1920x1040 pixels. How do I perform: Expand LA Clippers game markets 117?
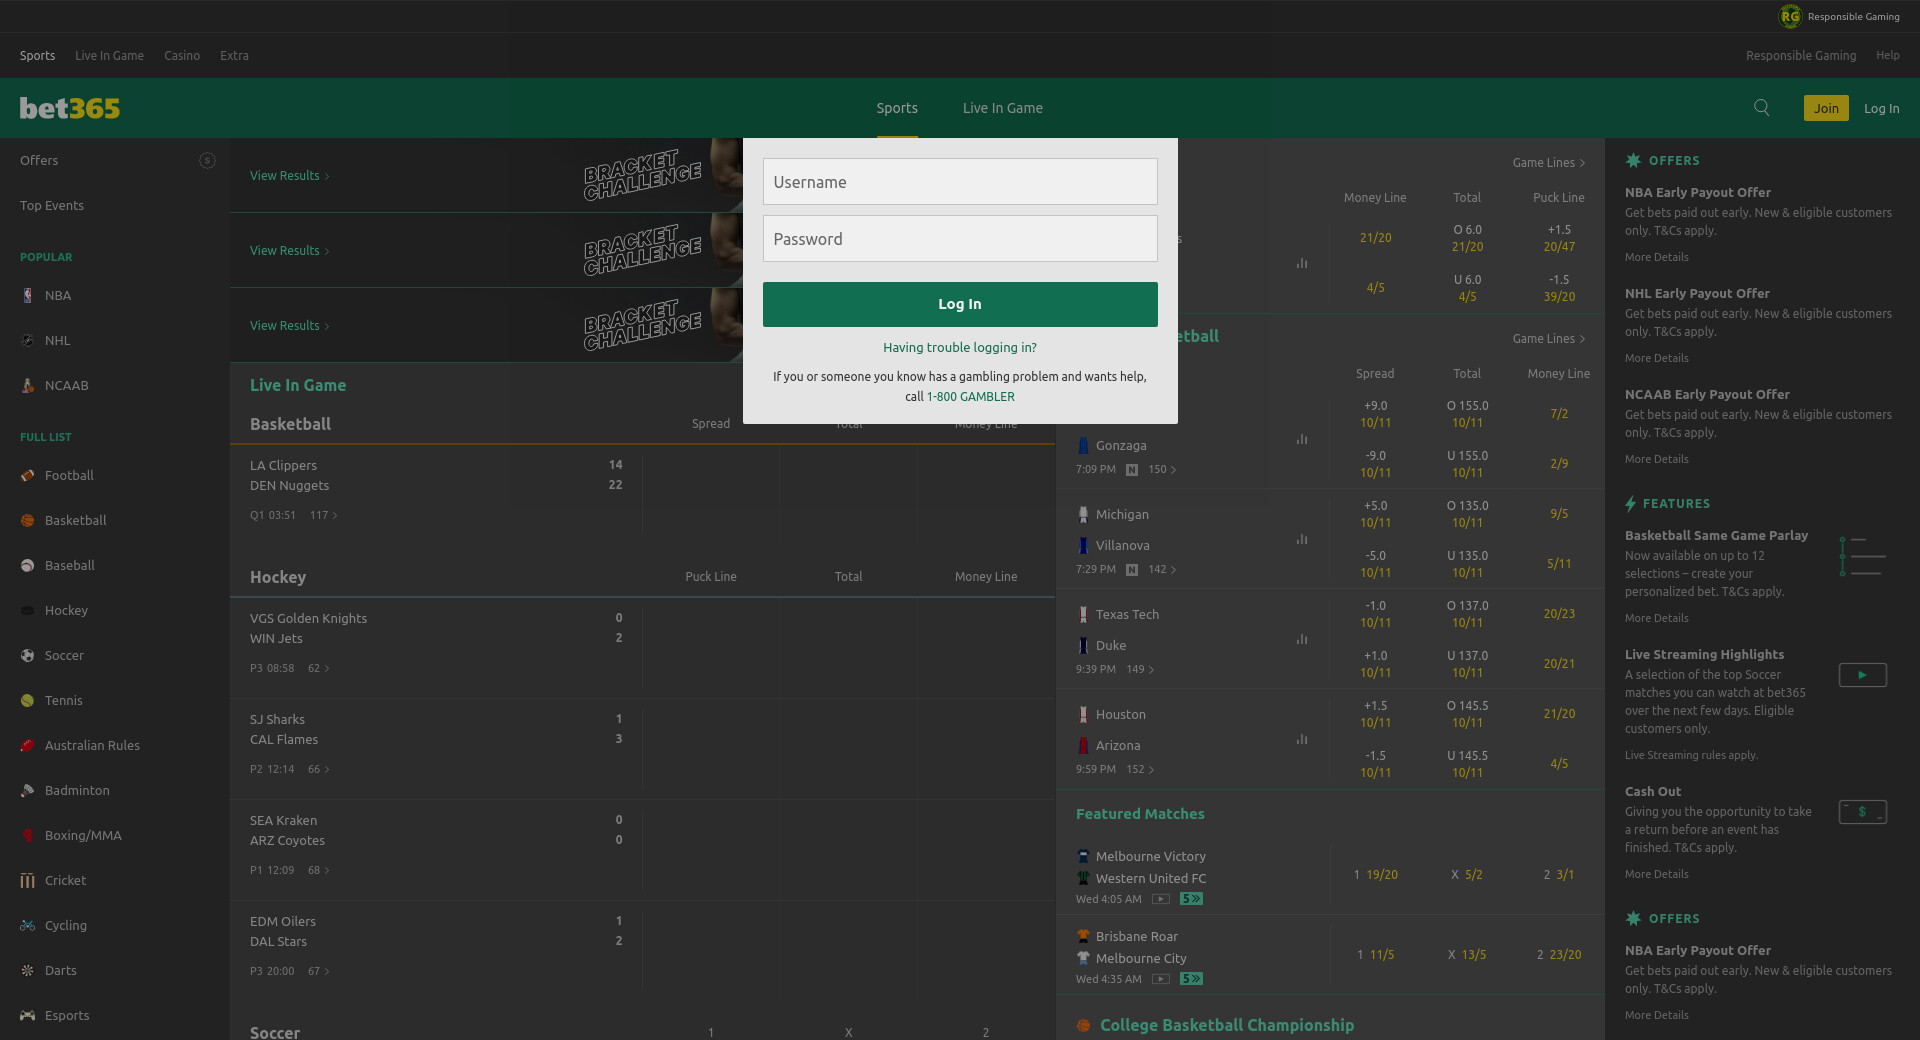click(324, 516)
